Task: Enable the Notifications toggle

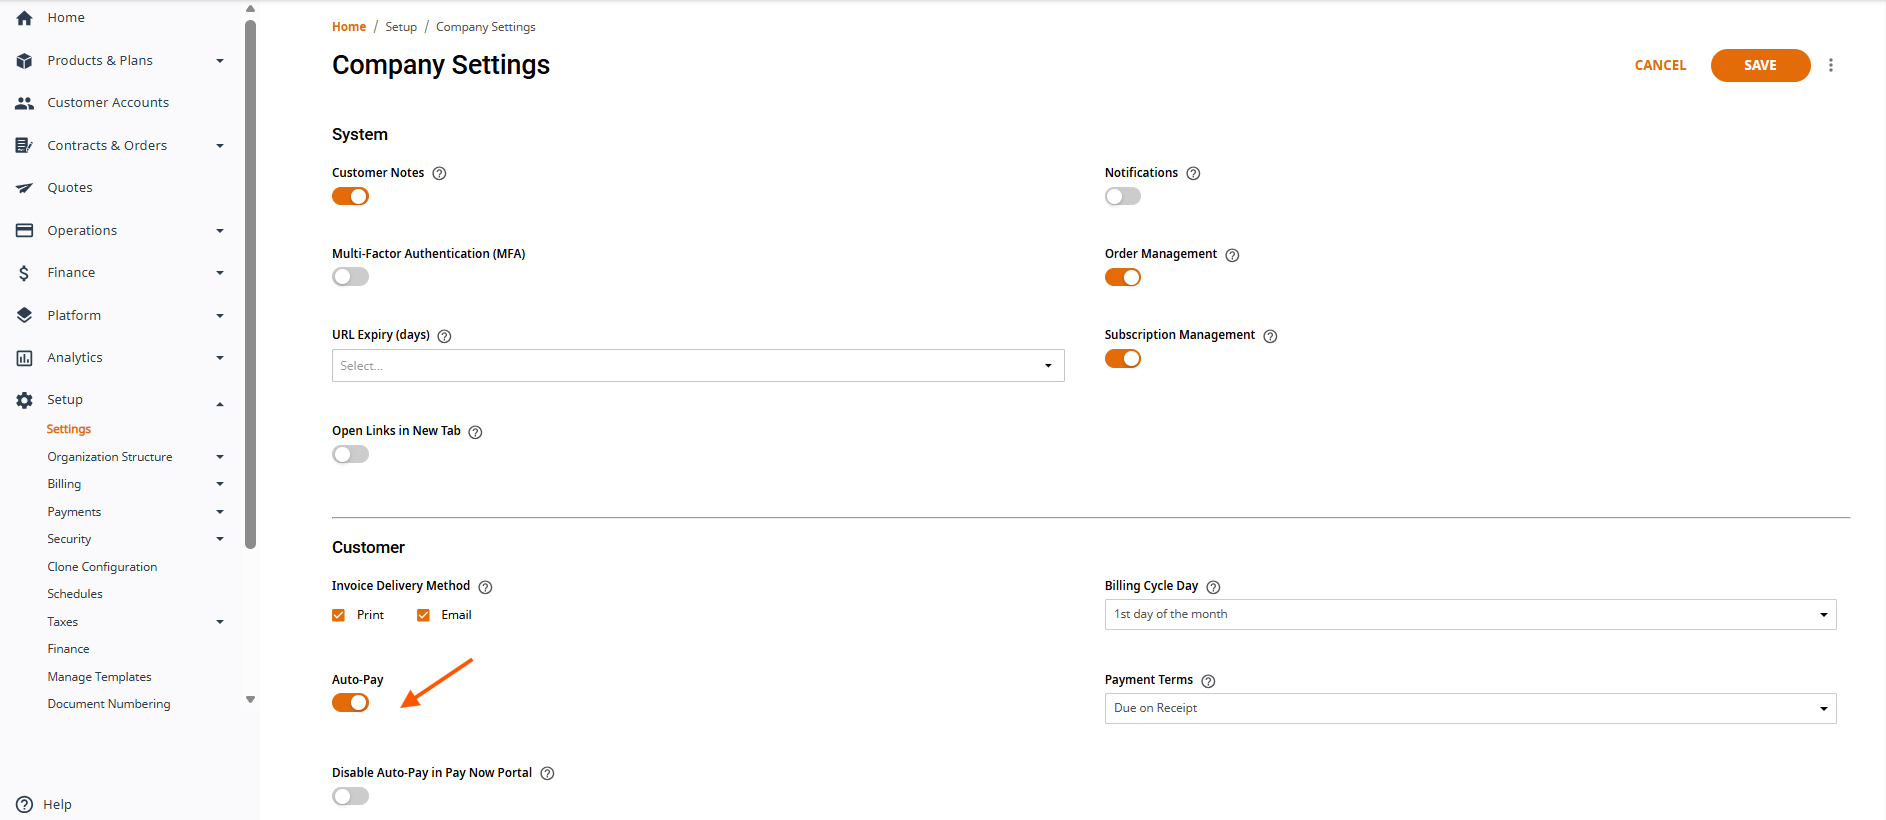Action: pyautogui.click(x=1123, y=197)
